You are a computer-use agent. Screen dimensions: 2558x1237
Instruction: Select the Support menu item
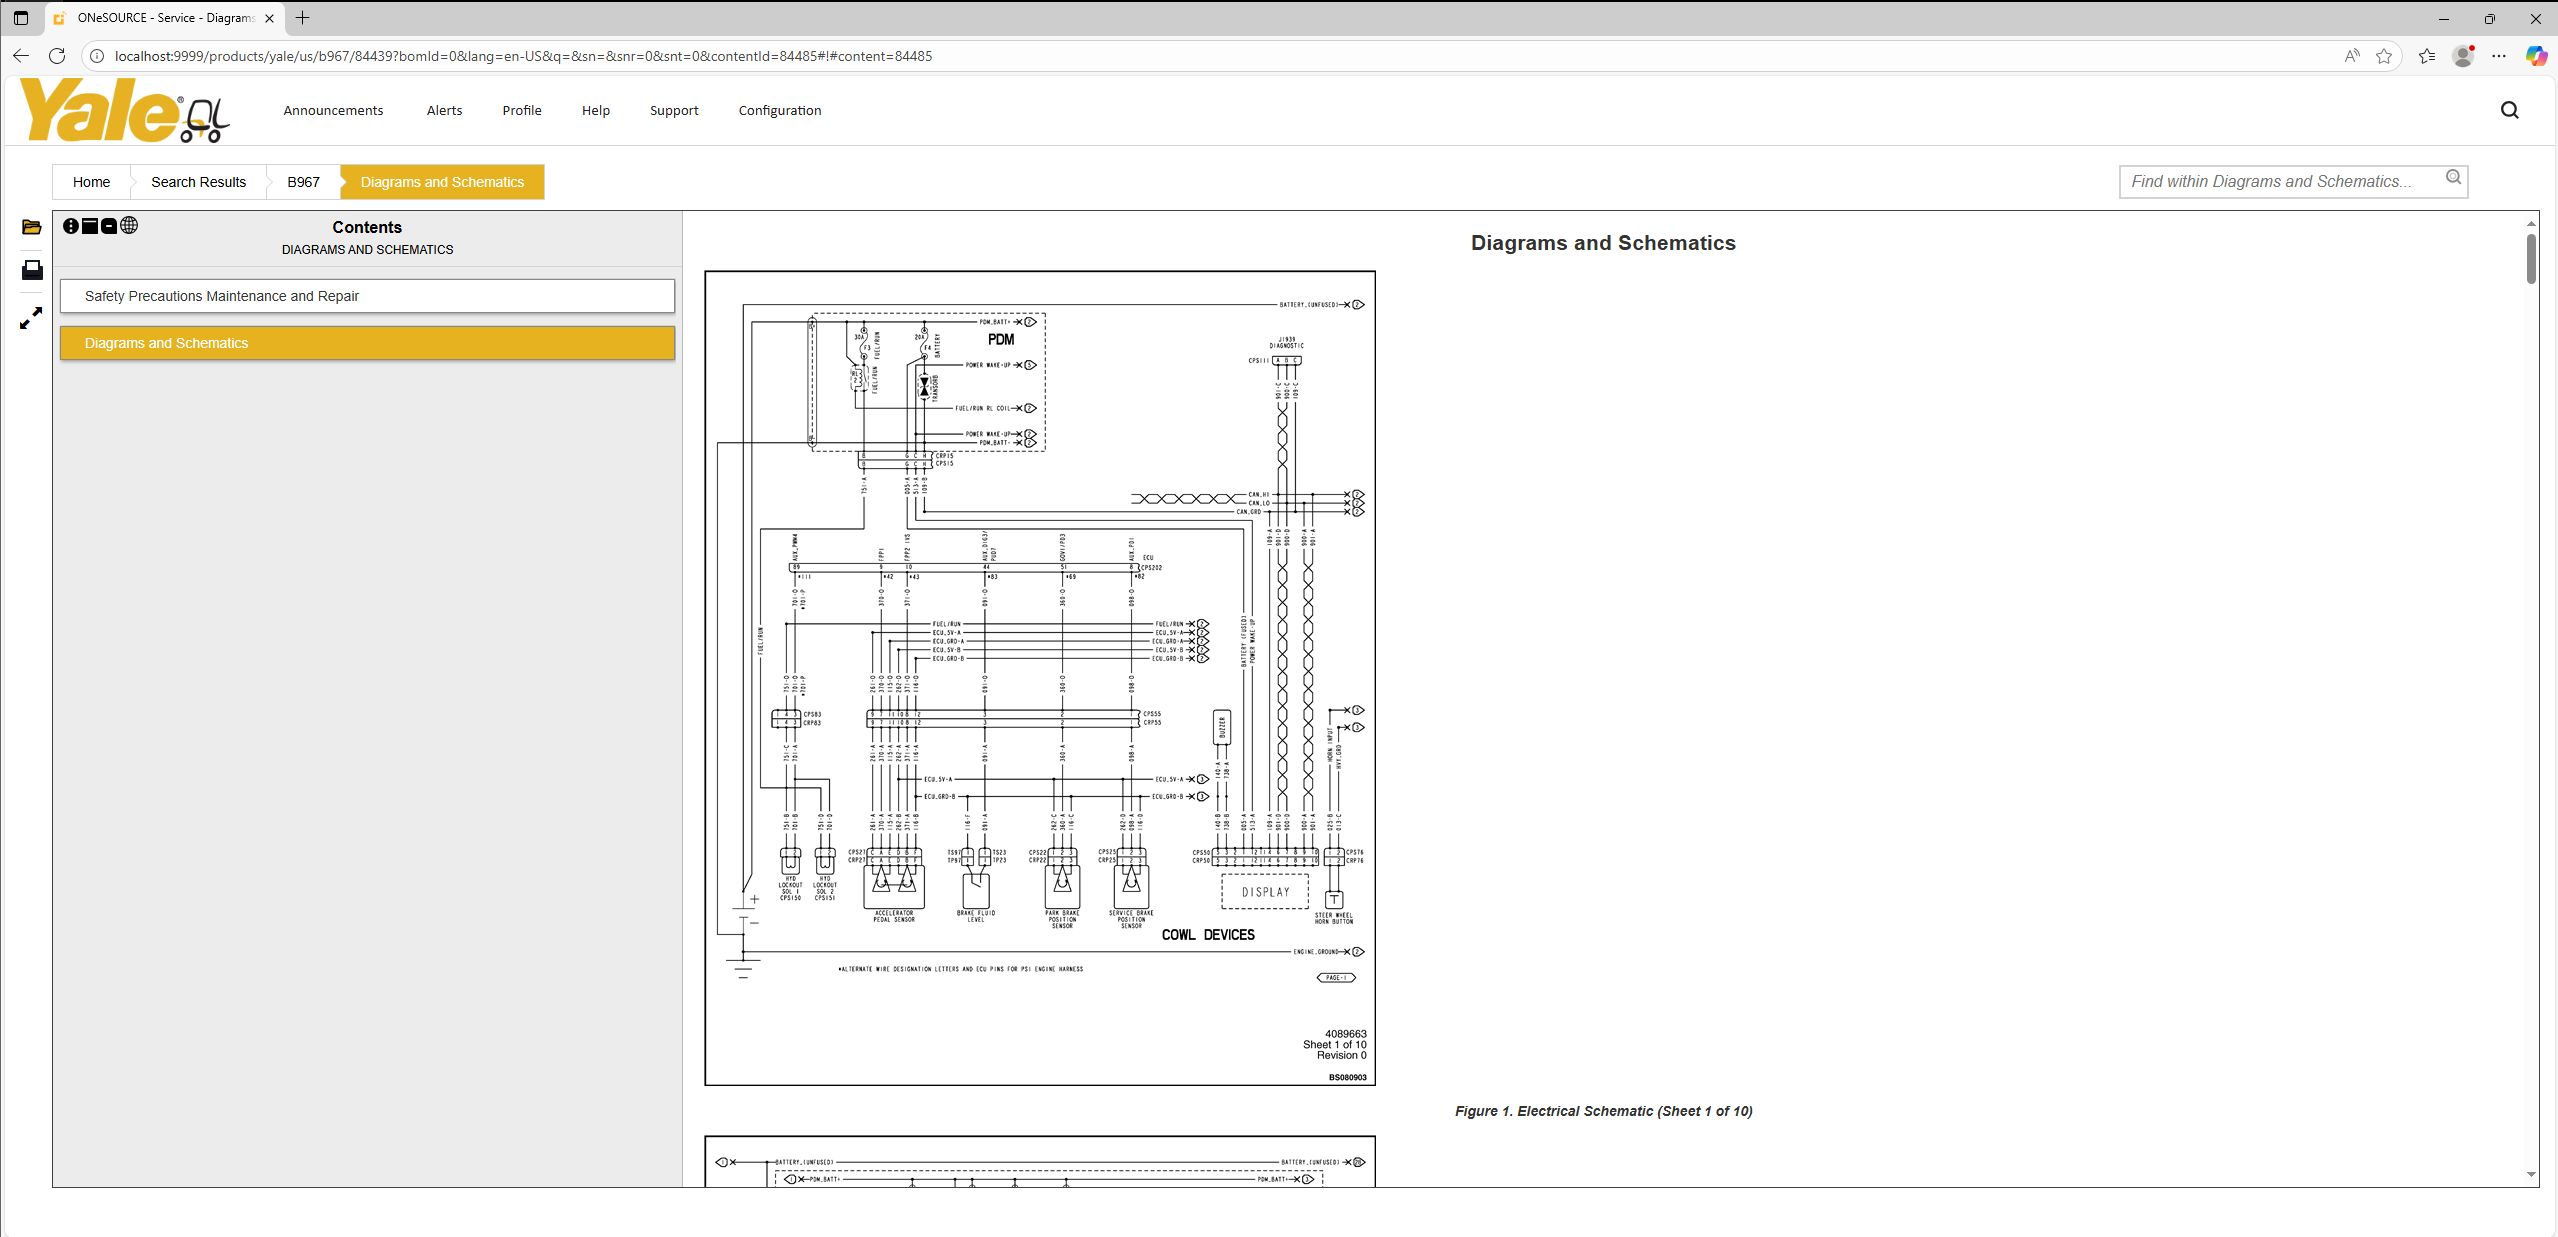tap(673, 110)
